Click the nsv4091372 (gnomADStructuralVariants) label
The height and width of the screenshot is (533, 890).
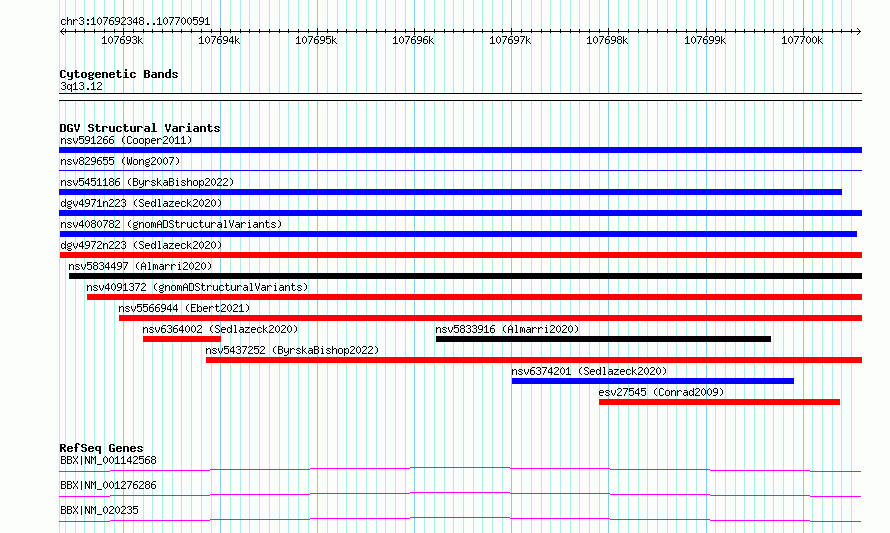[197, 287]
